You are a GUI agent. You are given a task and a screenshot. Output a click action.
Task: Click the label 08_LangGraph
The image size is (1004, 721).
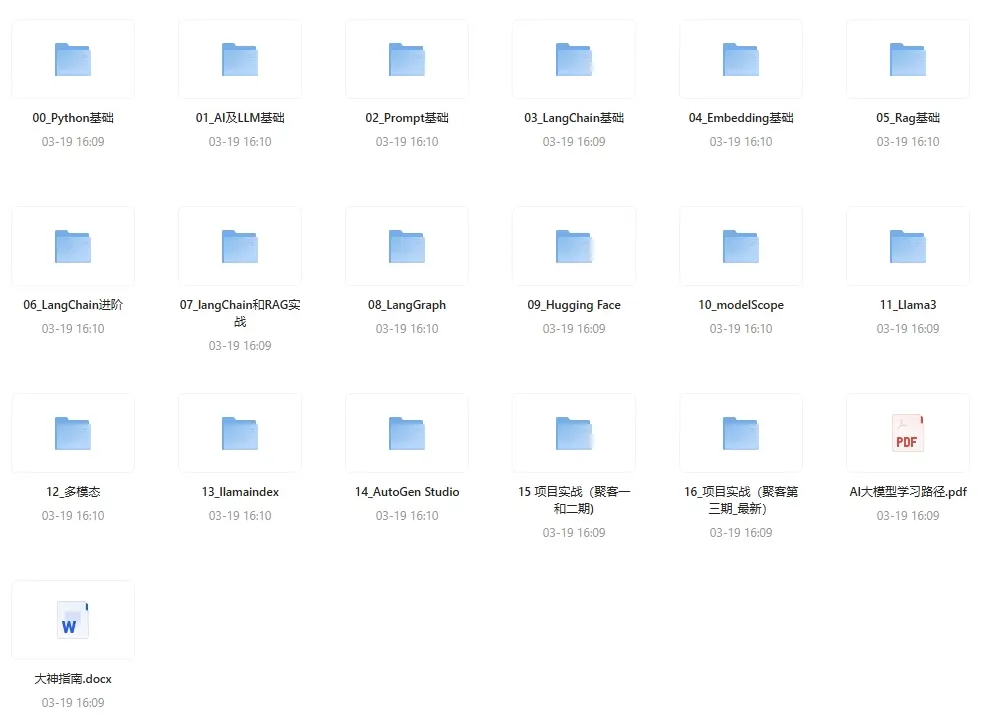407,305
